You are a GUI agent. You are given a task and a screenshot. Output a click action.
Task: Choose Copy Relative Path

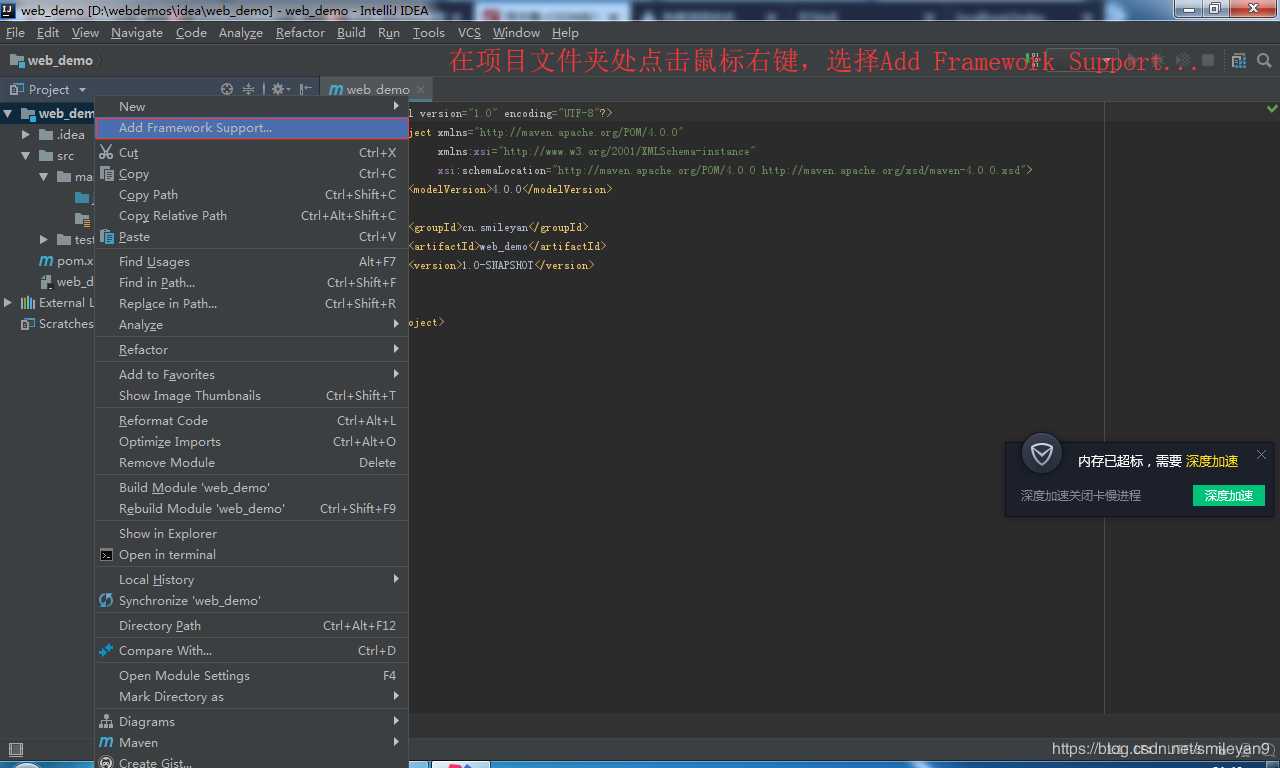pyautogui.click(x=251, y=215)
